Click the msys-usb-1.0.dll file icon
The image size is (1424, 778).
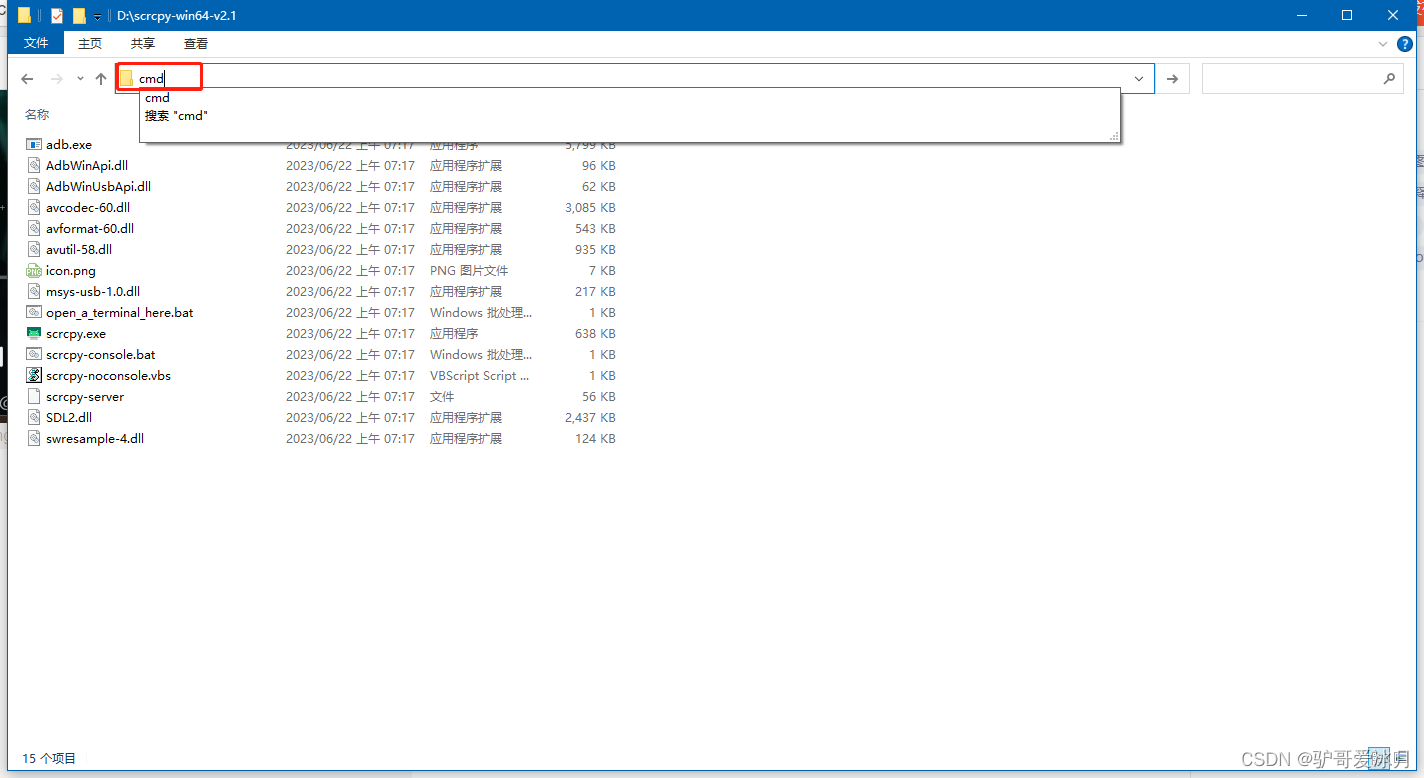34,292
